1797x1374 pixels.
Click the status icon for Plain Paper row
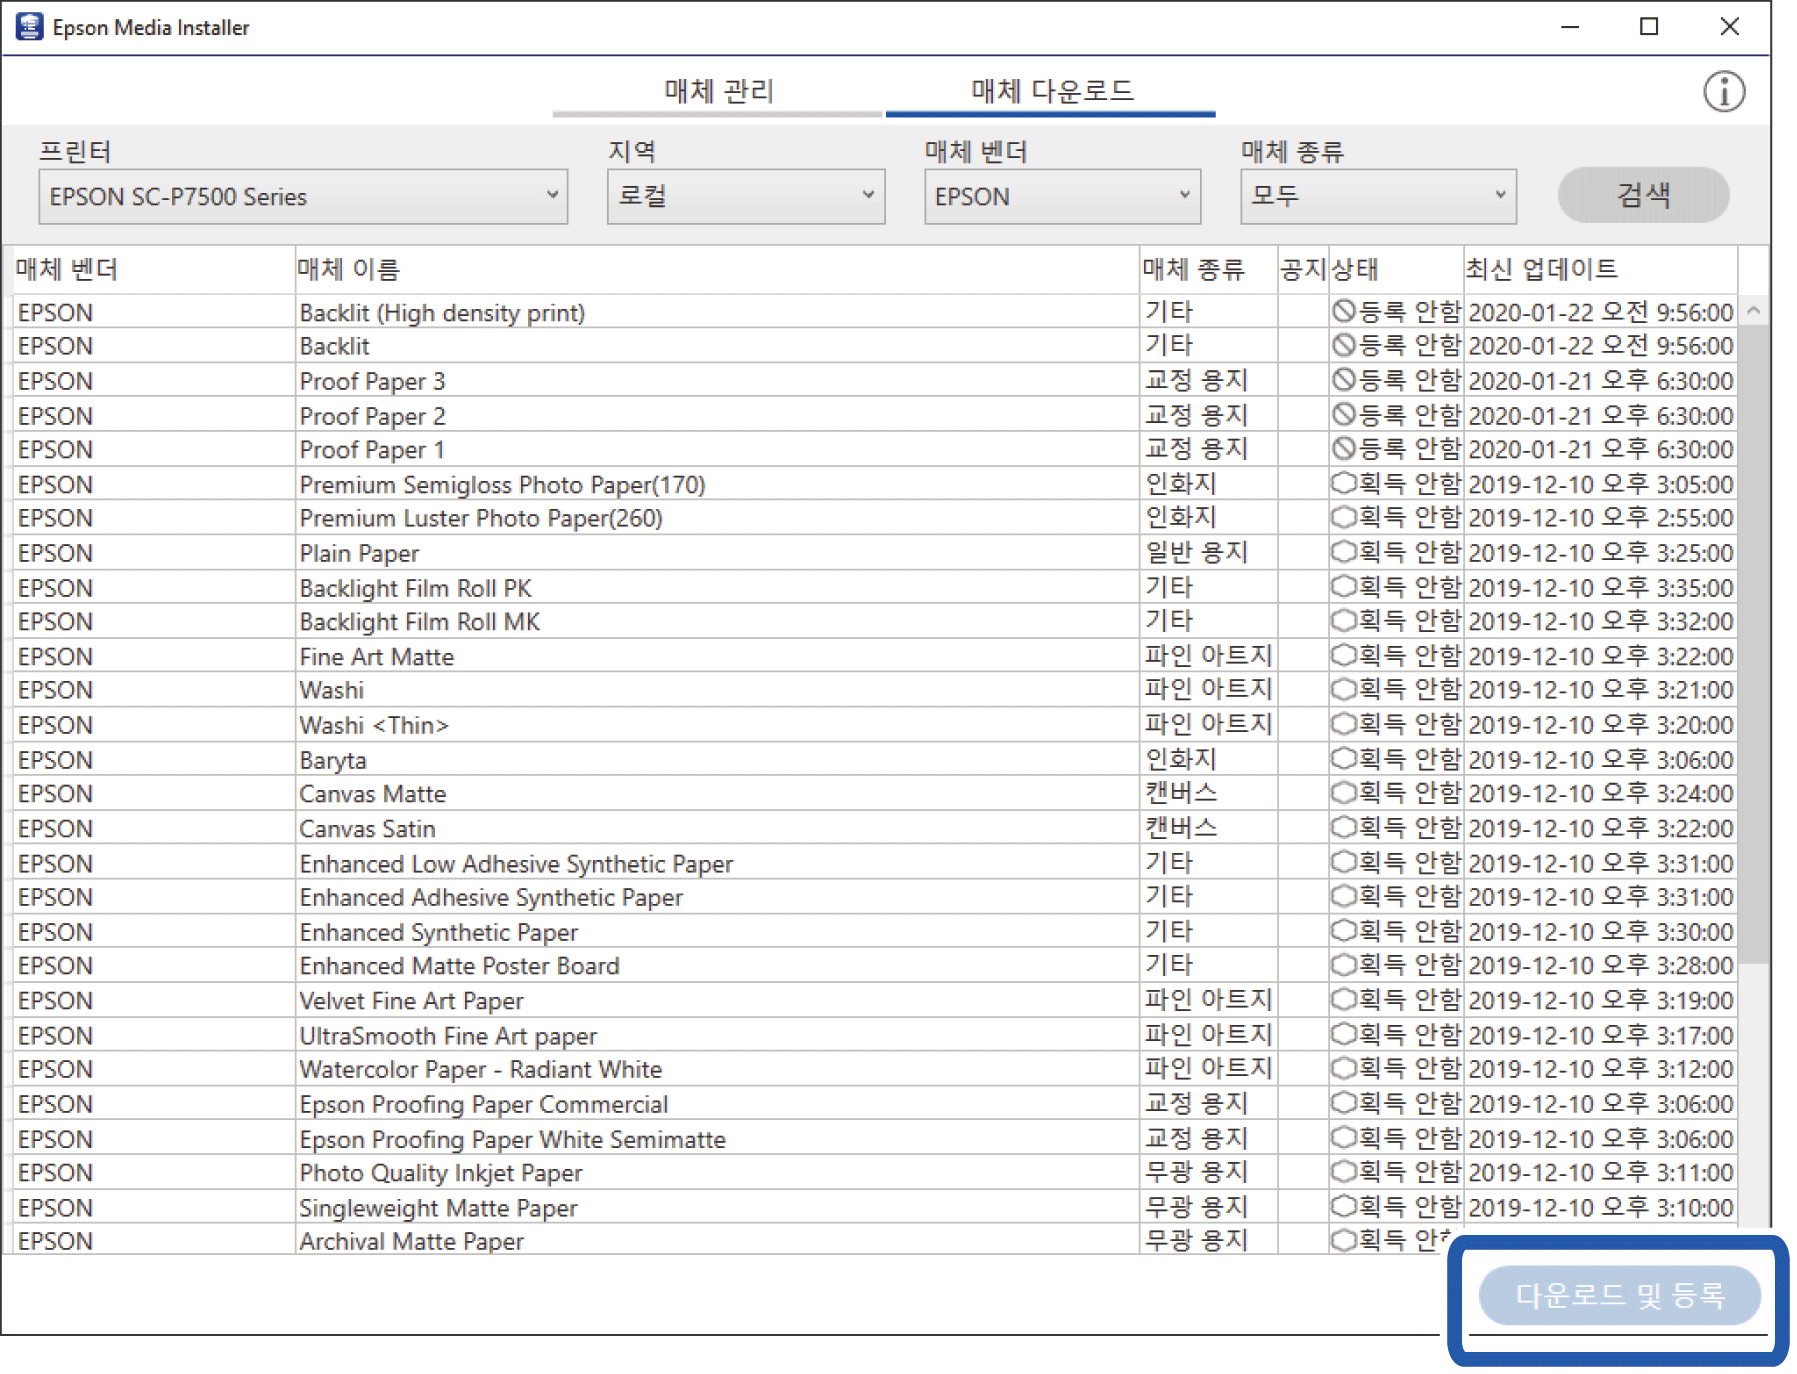coord(1343,552)
